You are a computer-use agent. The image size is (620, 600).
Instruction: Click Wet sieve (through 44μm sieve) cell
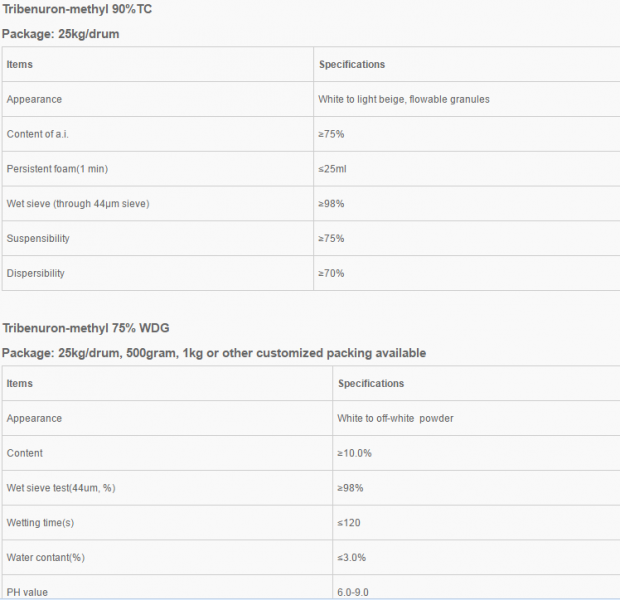click(x=157, y=204)
